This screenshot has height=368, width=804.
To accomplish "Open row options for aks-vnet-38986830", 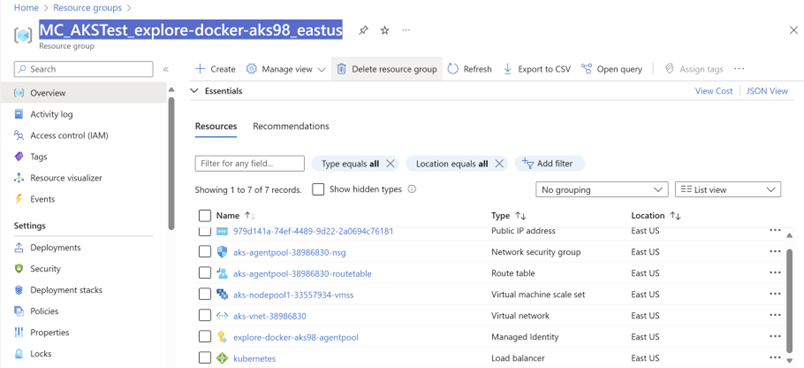I will coord(775,316).
